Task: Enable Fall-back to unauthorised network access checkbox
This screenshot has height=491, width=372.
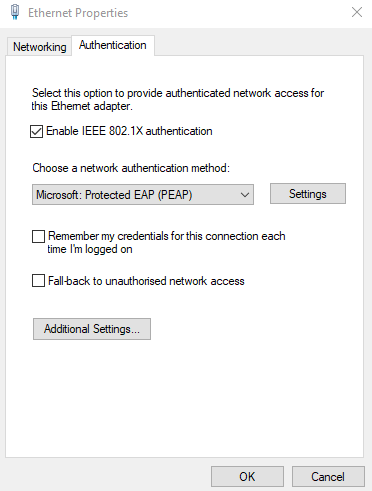Action: click(x=38, y=281)
